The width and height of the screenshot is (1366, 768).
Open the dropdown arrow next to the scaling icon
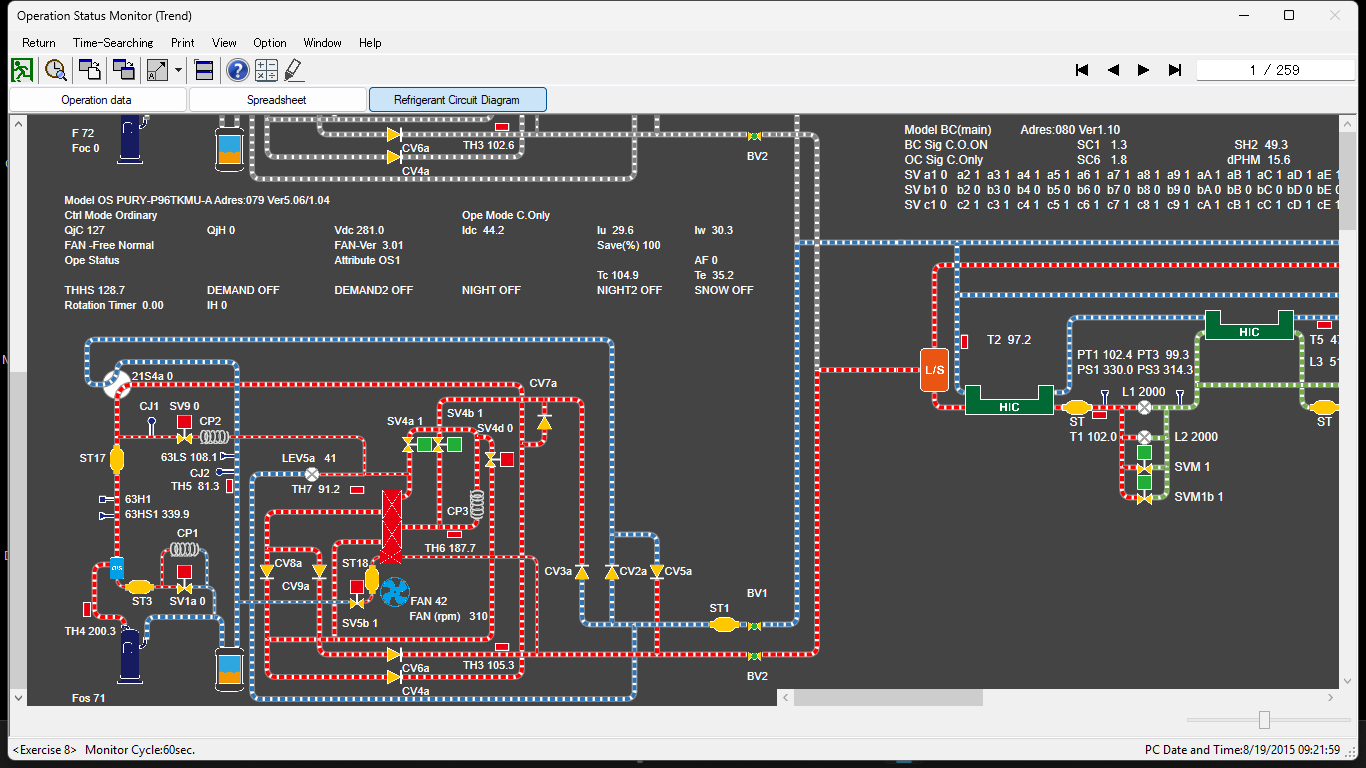(x=178, y=70)
